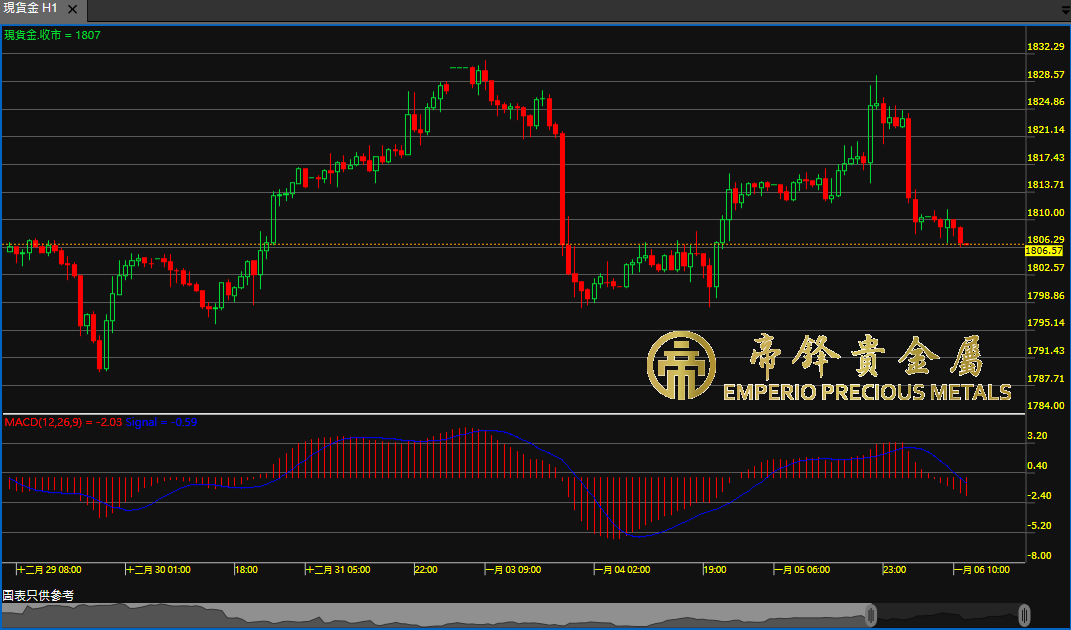The height and width of the screenshot is (630, 1071).
Task: Click the 1787.71 price axis label
Action: coord(1046,379)
